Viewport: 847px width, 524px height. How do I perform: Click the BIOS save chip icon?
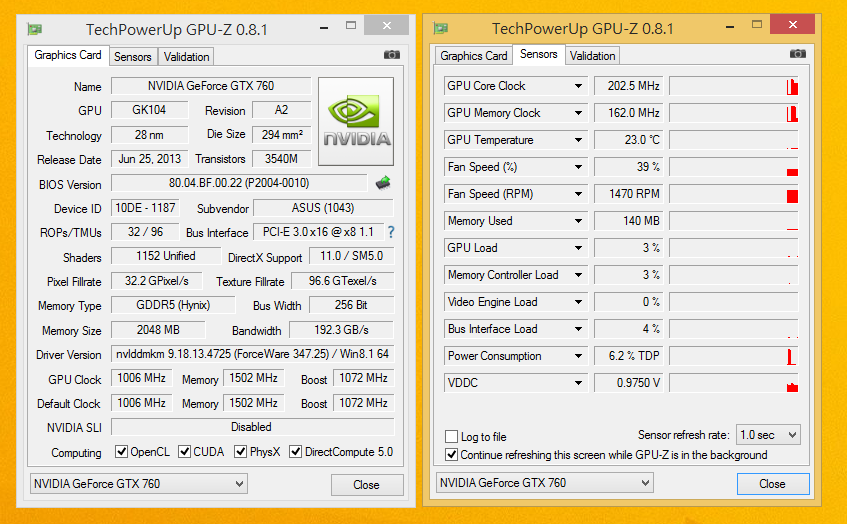tap(383, 183)
